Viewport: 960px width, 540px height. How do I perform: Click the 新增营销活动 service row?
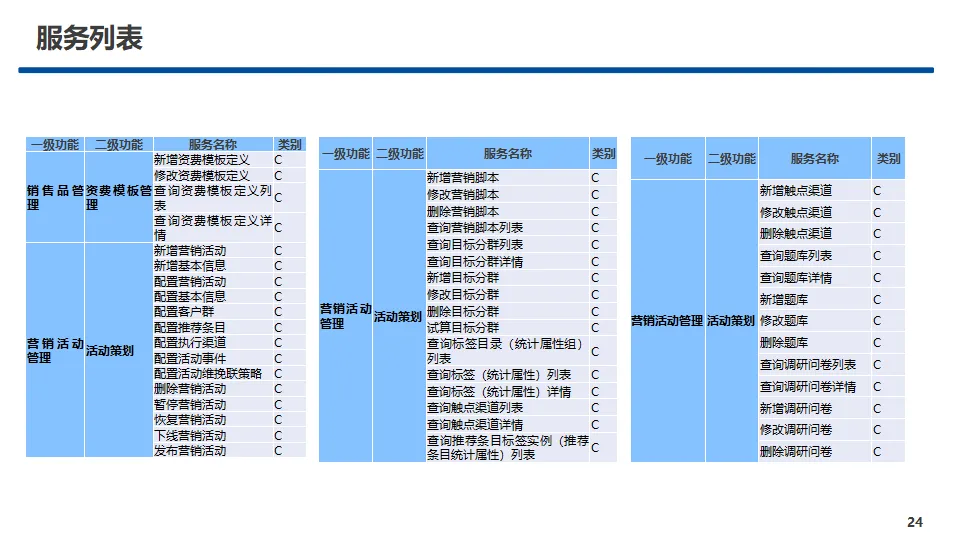(x=213, y=250)
